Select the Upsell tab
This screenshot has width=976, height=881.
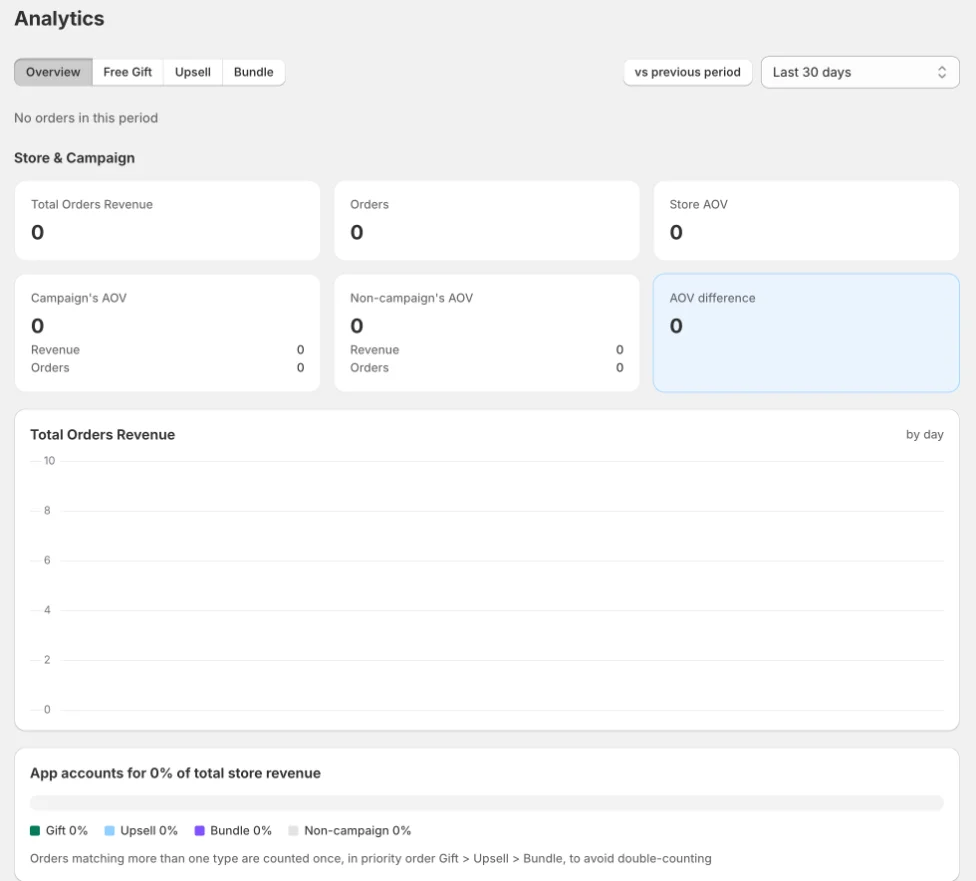(193, 72)
